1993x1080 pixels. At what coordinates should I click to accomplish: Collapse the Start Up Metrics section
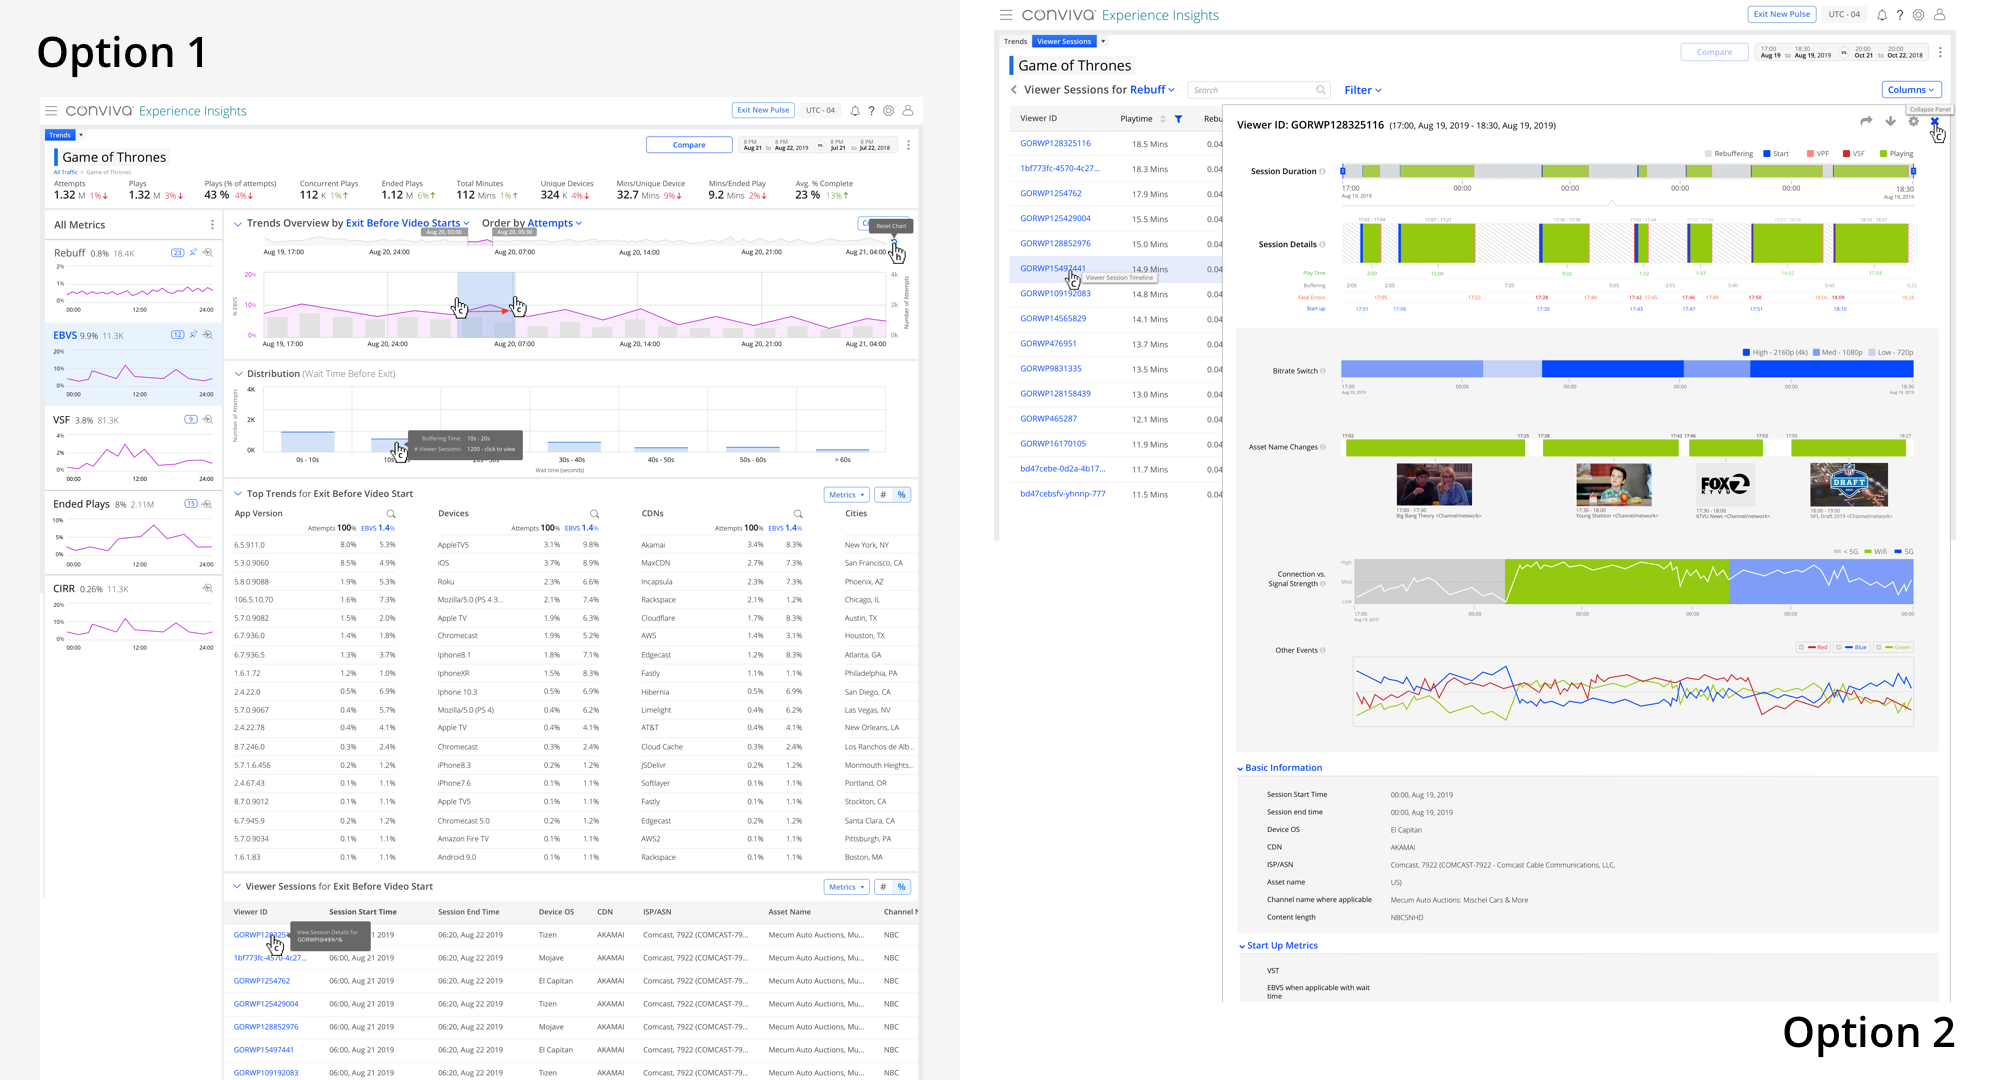1241,946
